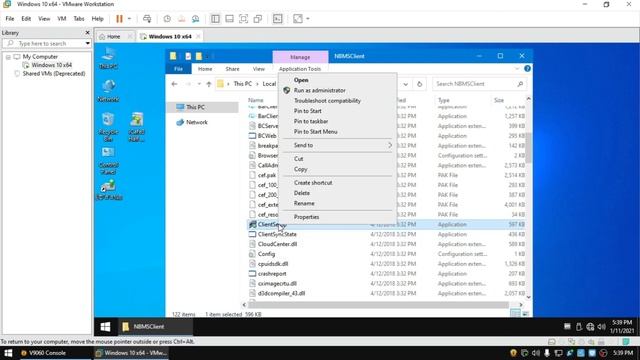Open the Snapshot Manager icon

[x=196, y=19]
